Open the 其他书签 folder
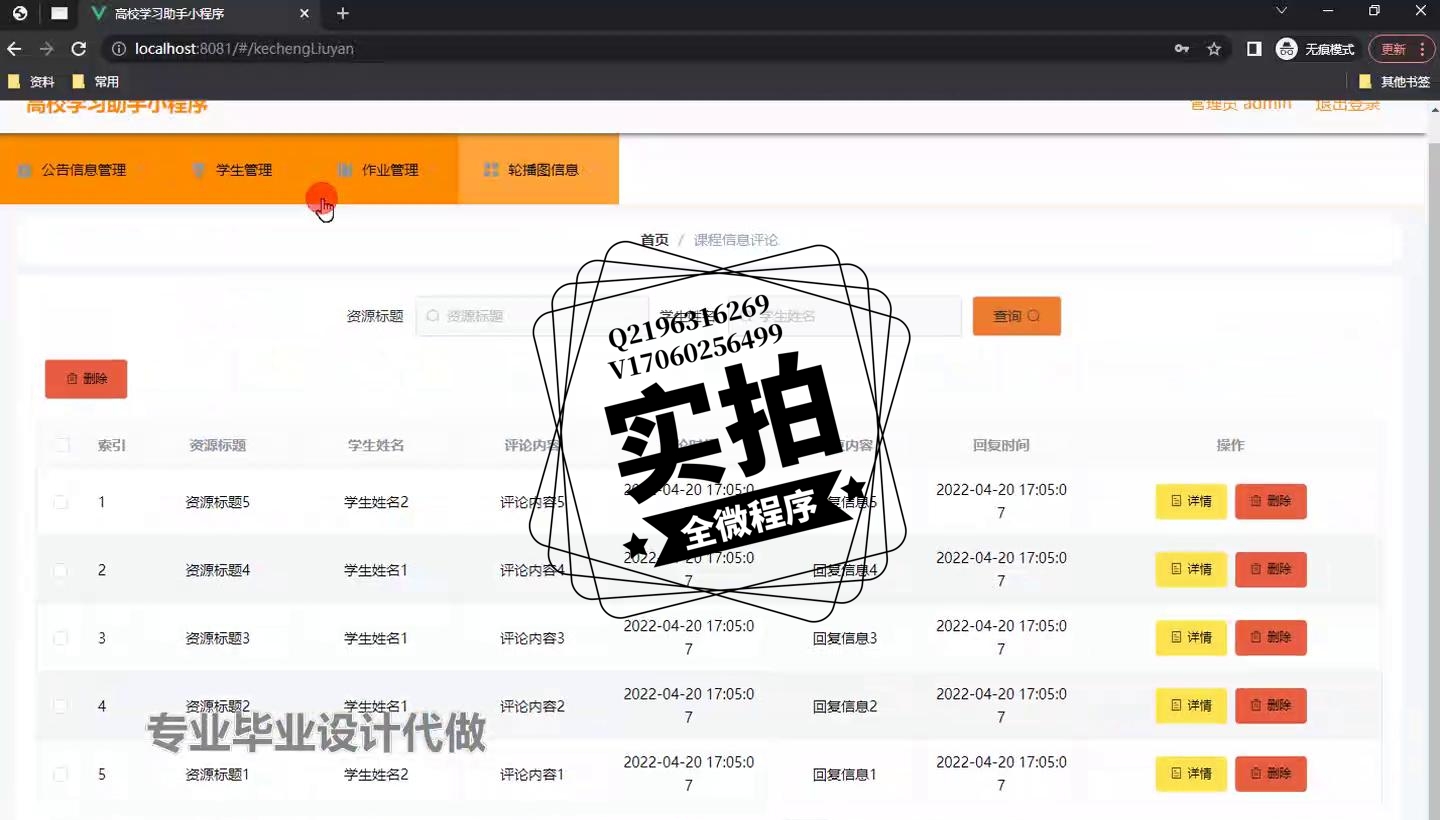 click(x=1395, y=82)
